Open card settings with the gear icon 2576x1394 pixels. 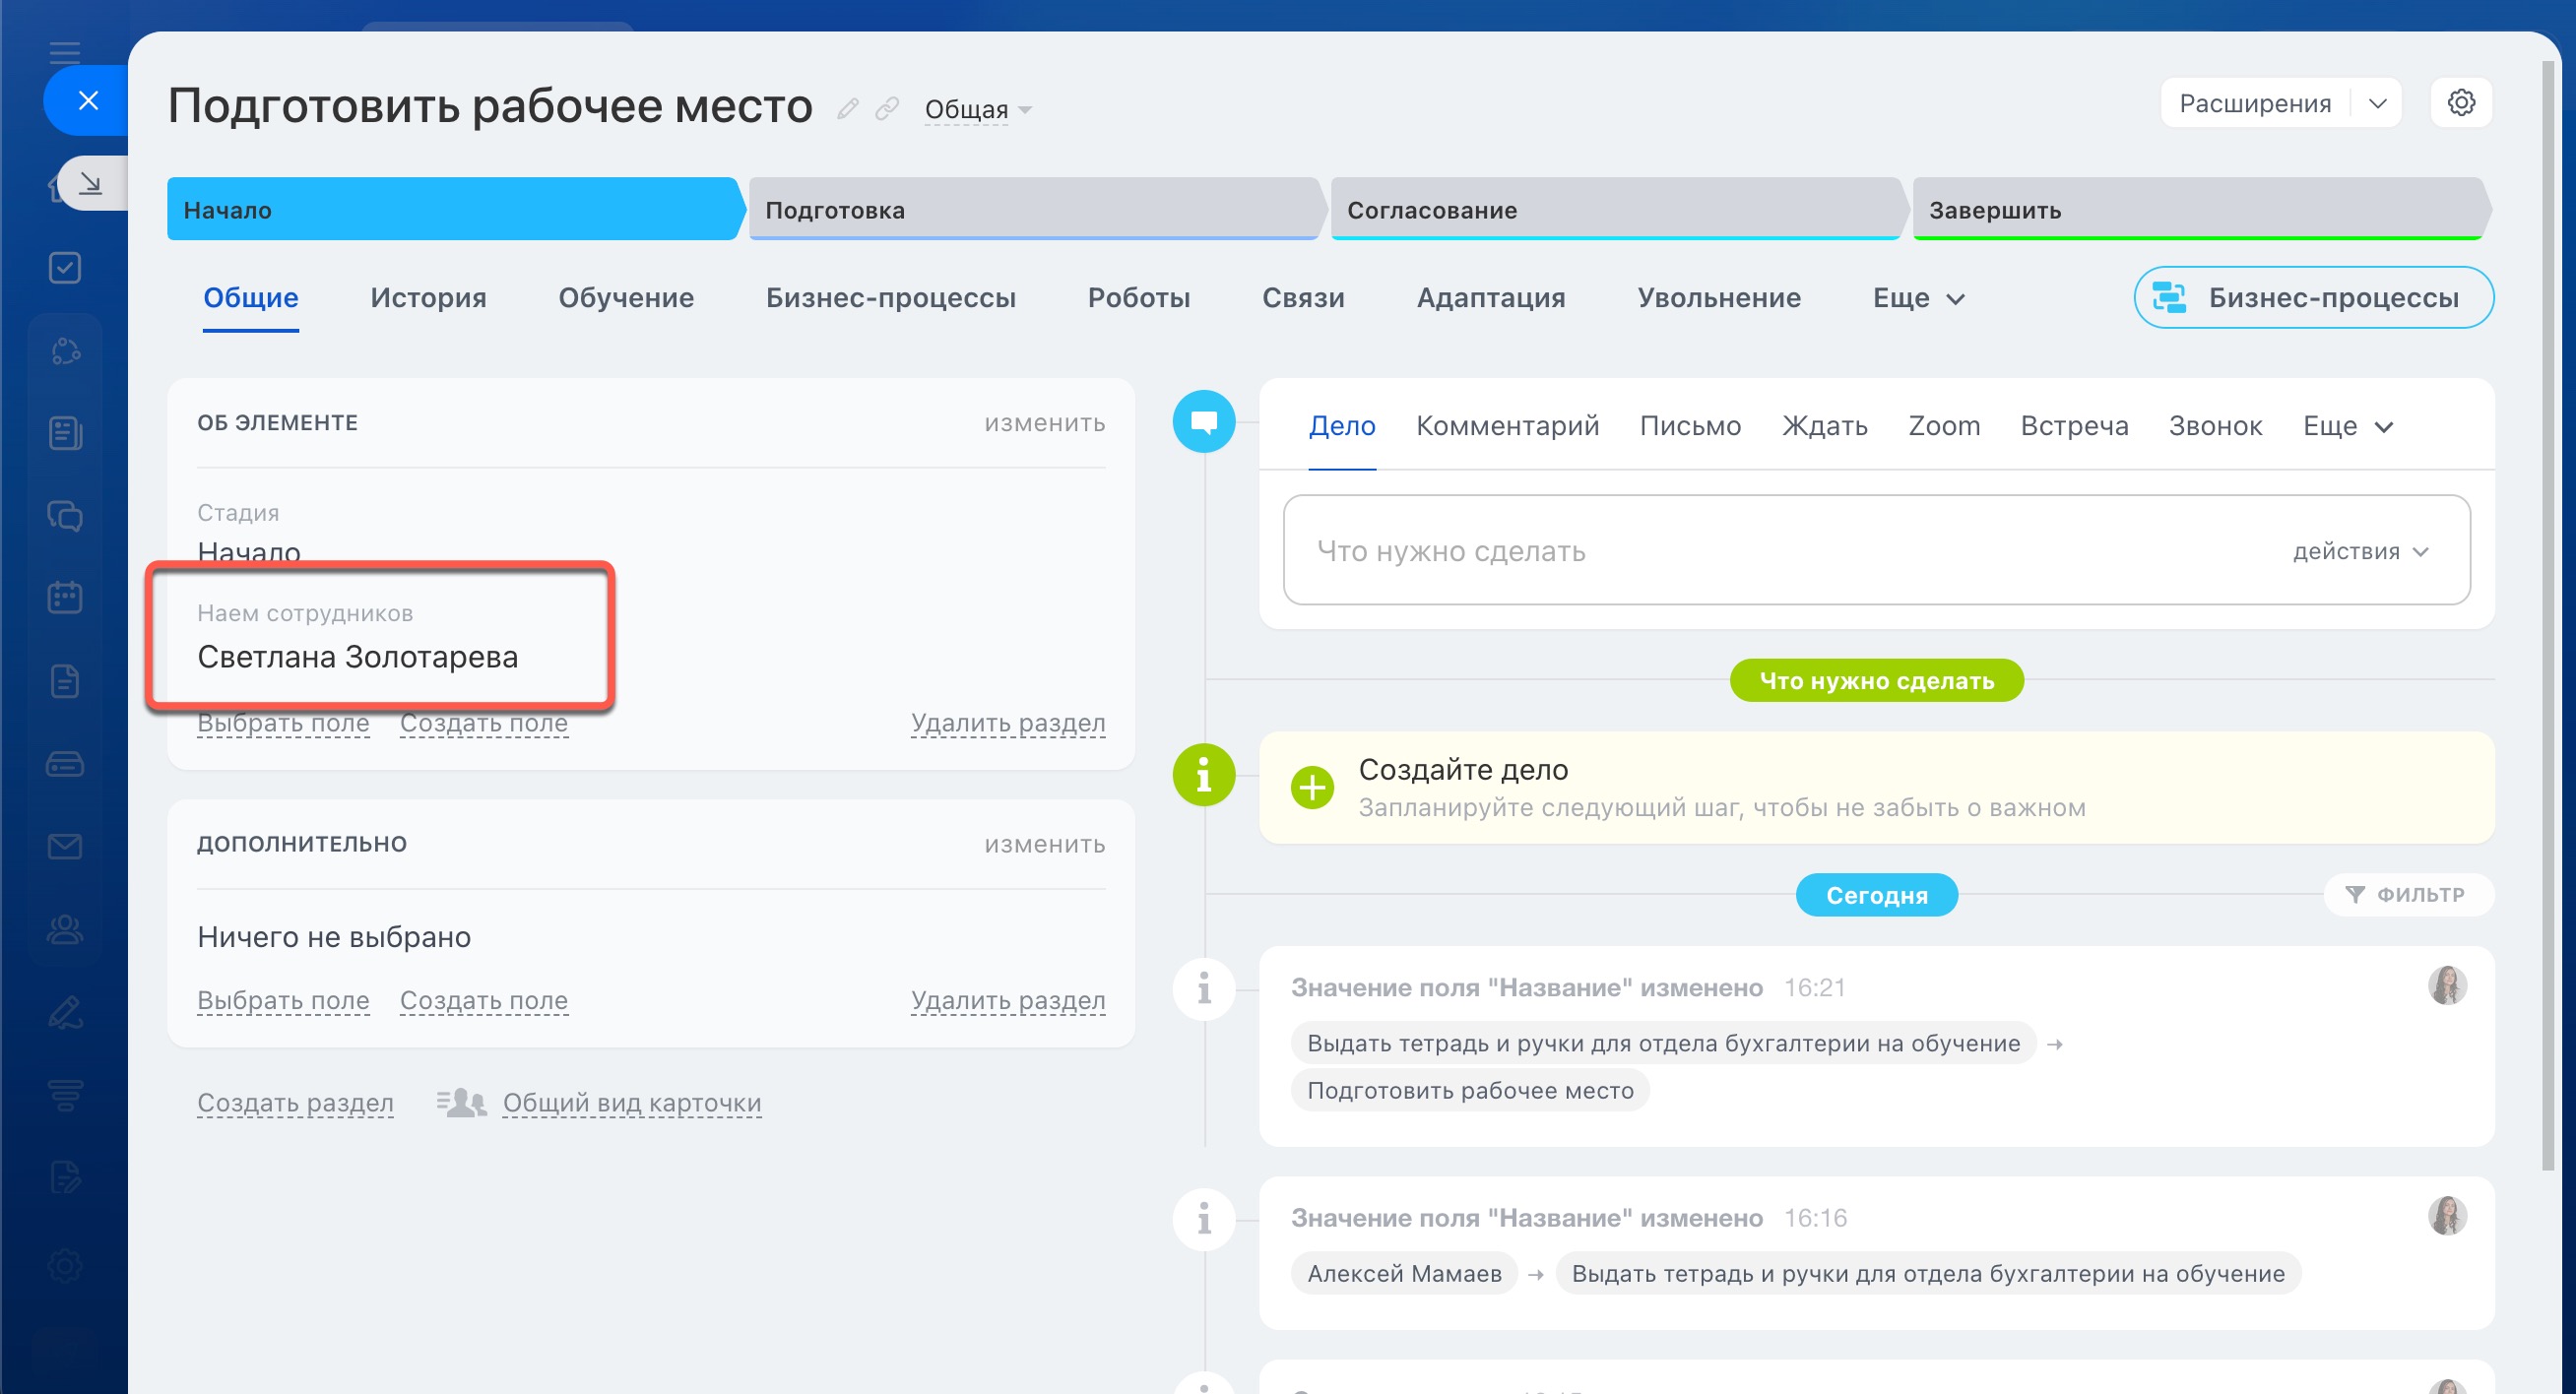2460,102
